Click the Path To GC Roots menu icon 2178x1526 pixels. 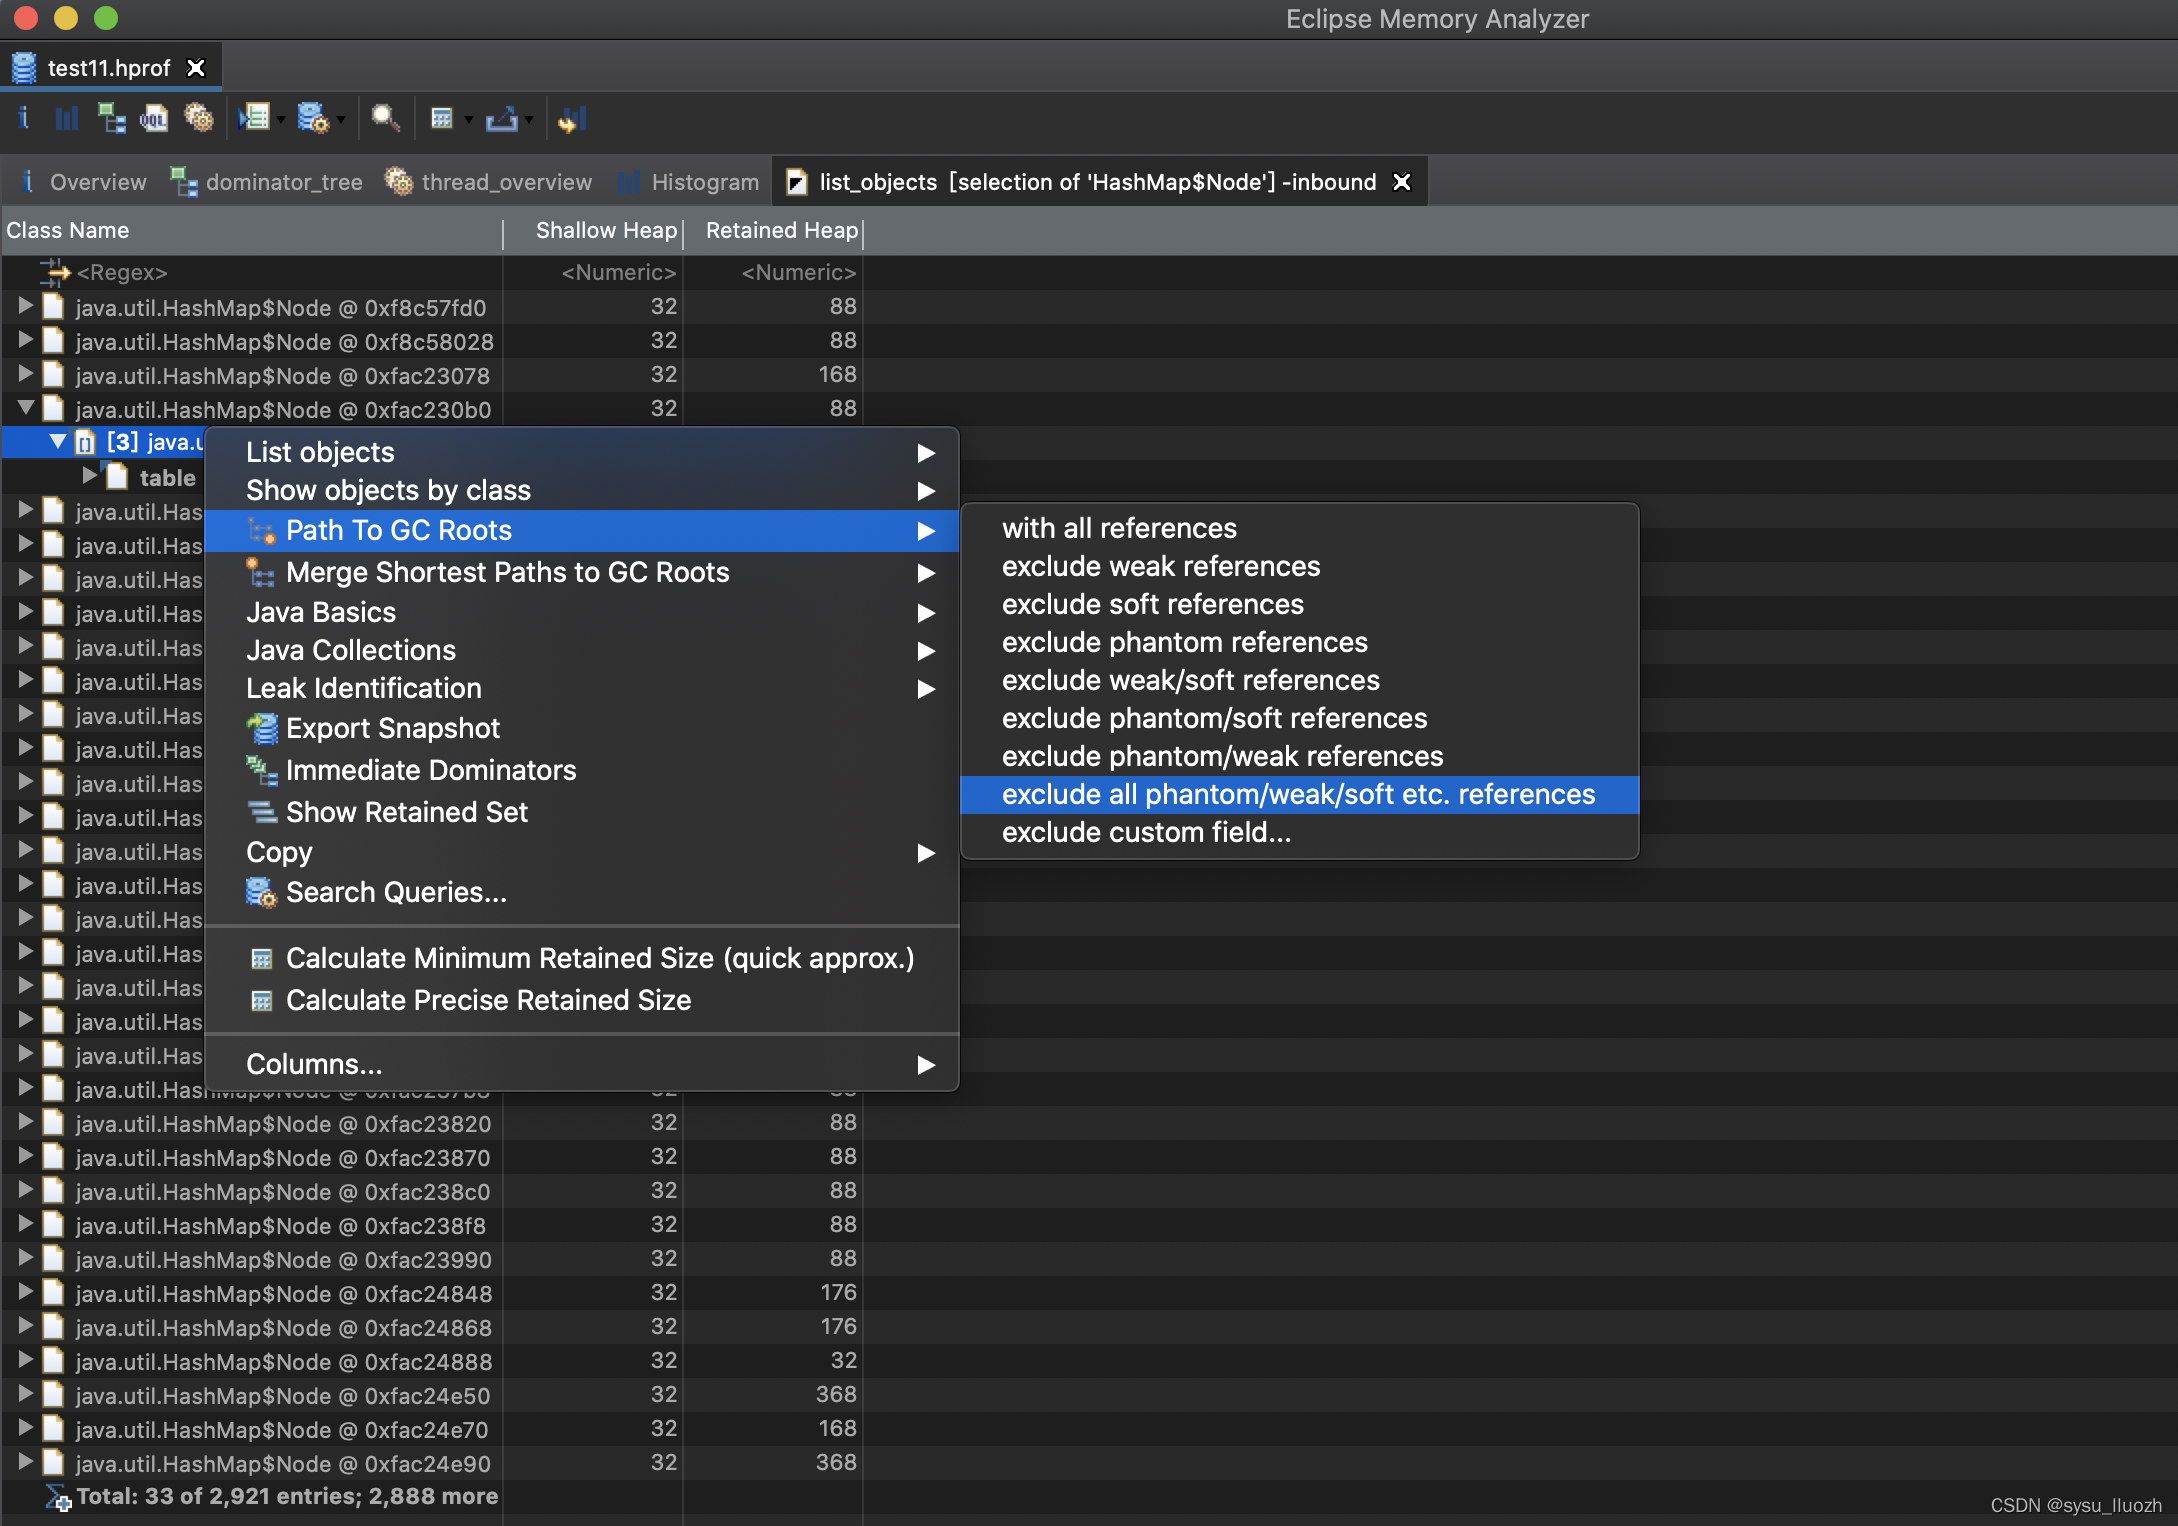[x=262, y=531]
